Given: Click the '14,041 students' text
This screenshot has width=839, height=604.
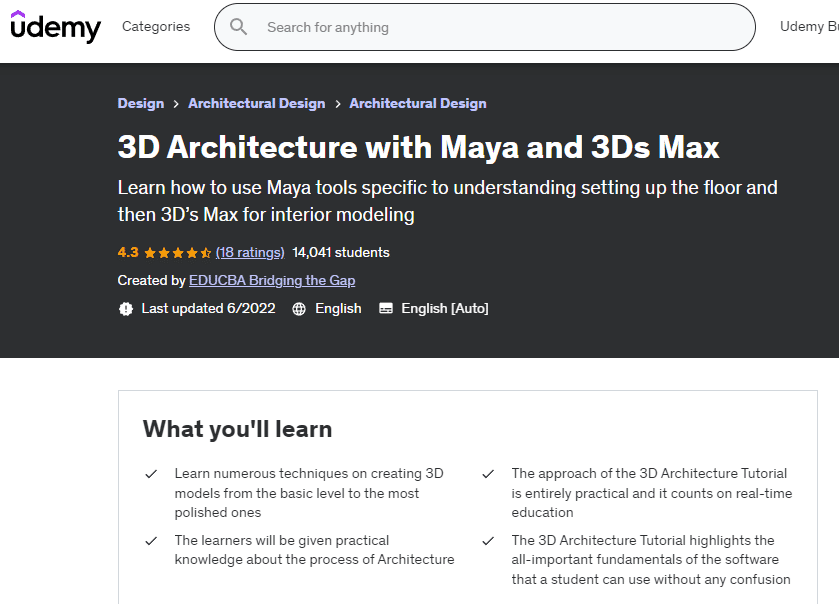Looking at the screenshot, I should tap(341, 253).
